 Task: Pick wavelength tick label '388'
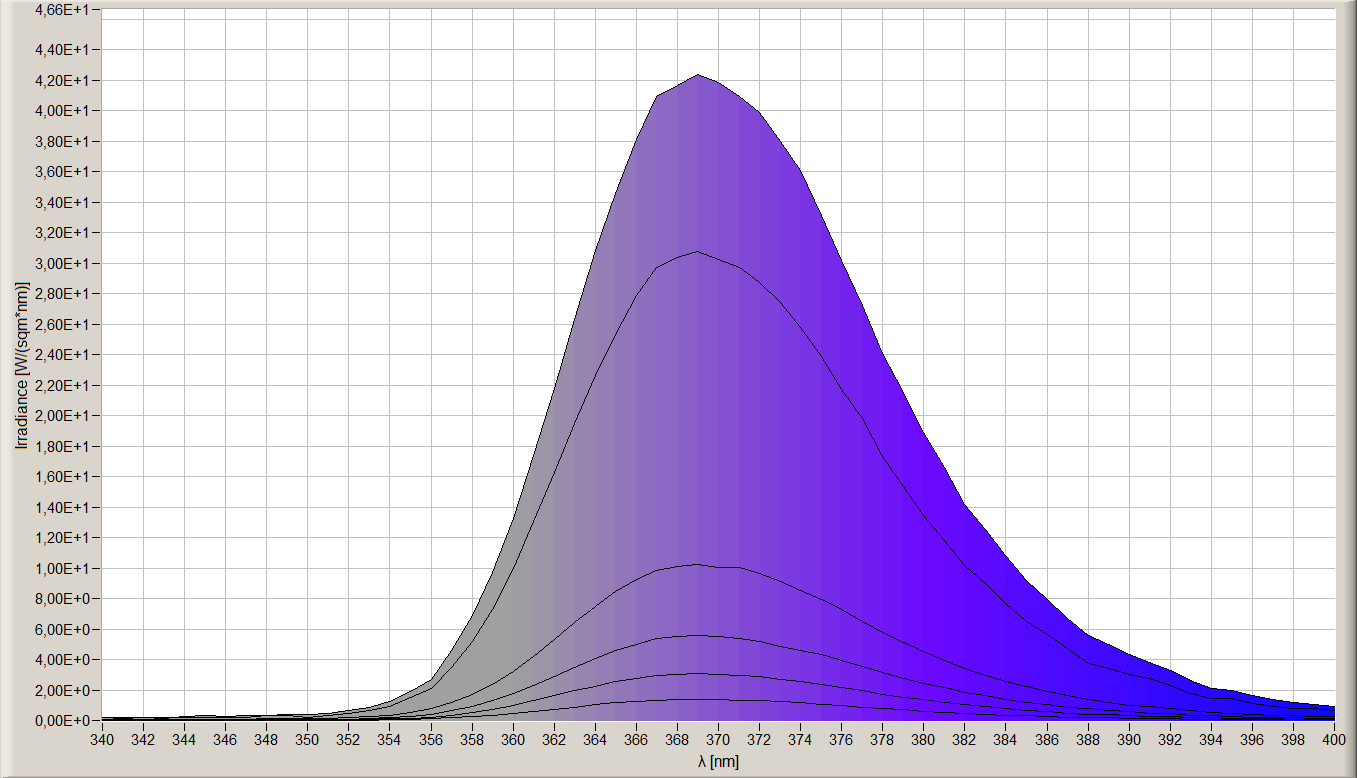1088,740
